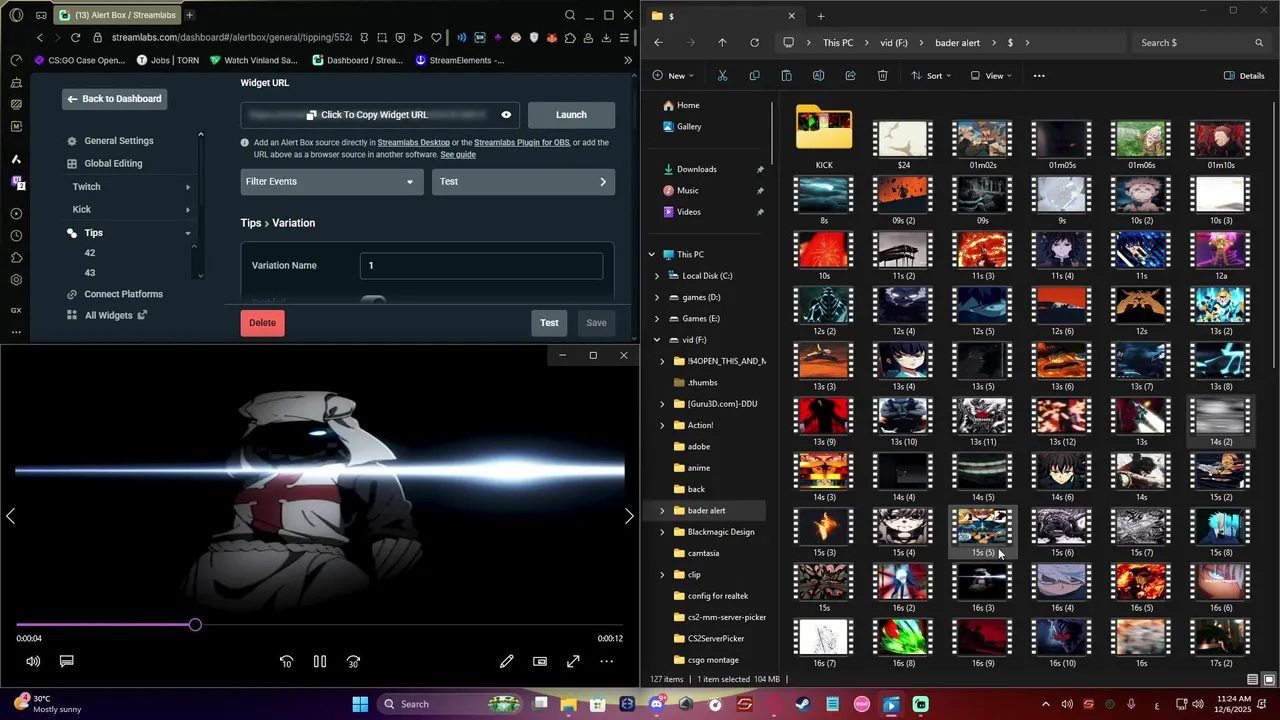Open the See guide link
The width and height of the screenshot is (1280, 720).
click(x=458, y=155)
